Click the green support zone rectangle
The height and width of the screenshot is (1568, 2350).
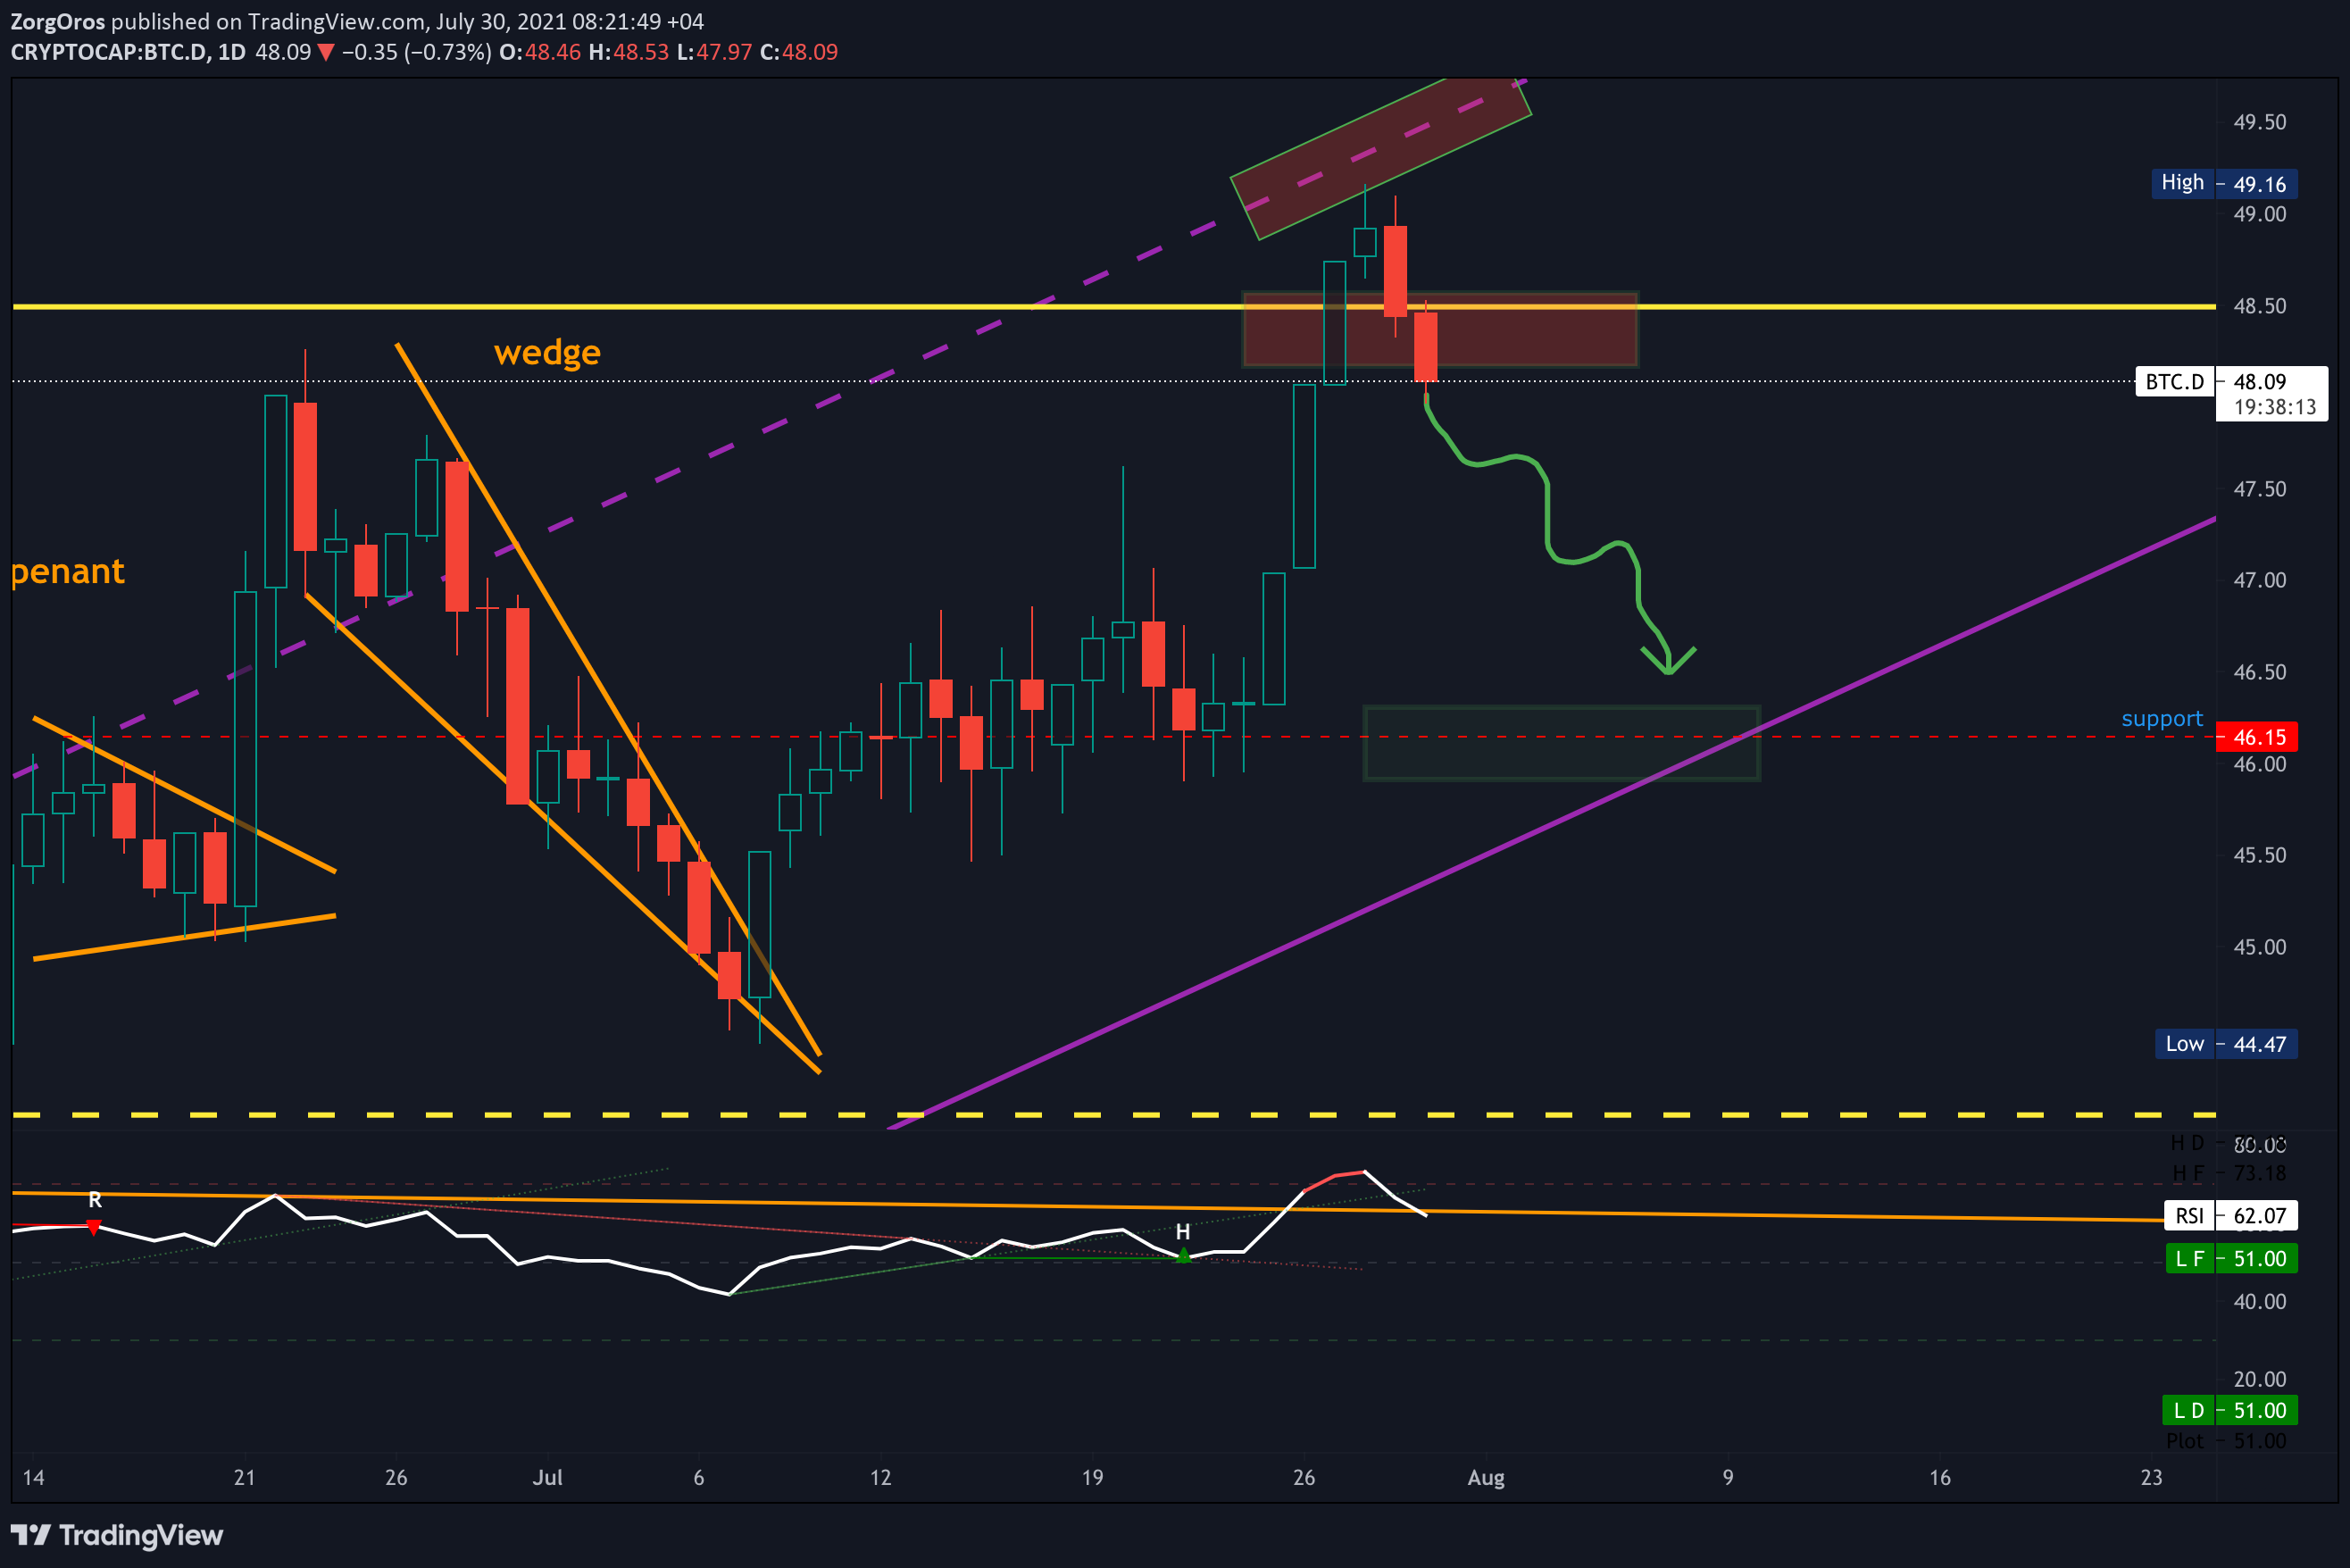(1561, 743)
